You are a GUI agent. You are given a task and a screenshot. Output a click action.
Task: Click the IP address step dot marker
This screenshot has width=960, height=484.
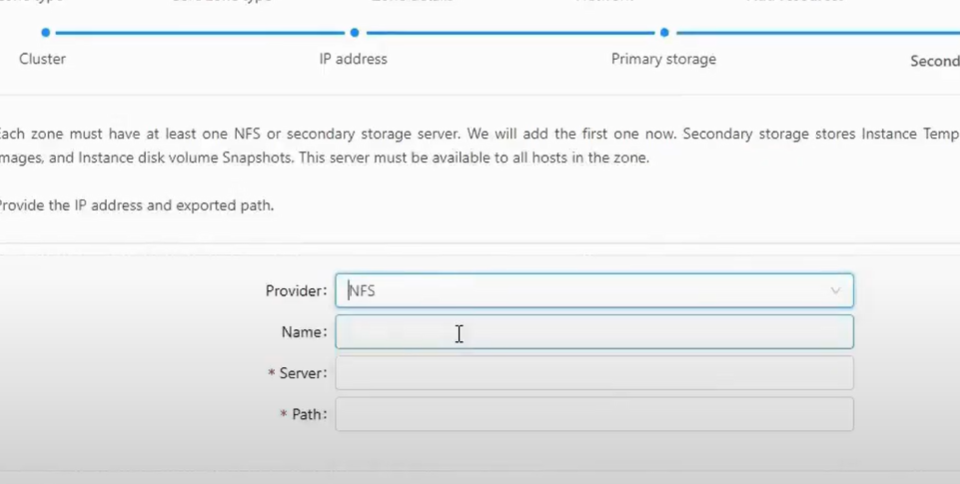pyautogui.click(x=354, y=32)
